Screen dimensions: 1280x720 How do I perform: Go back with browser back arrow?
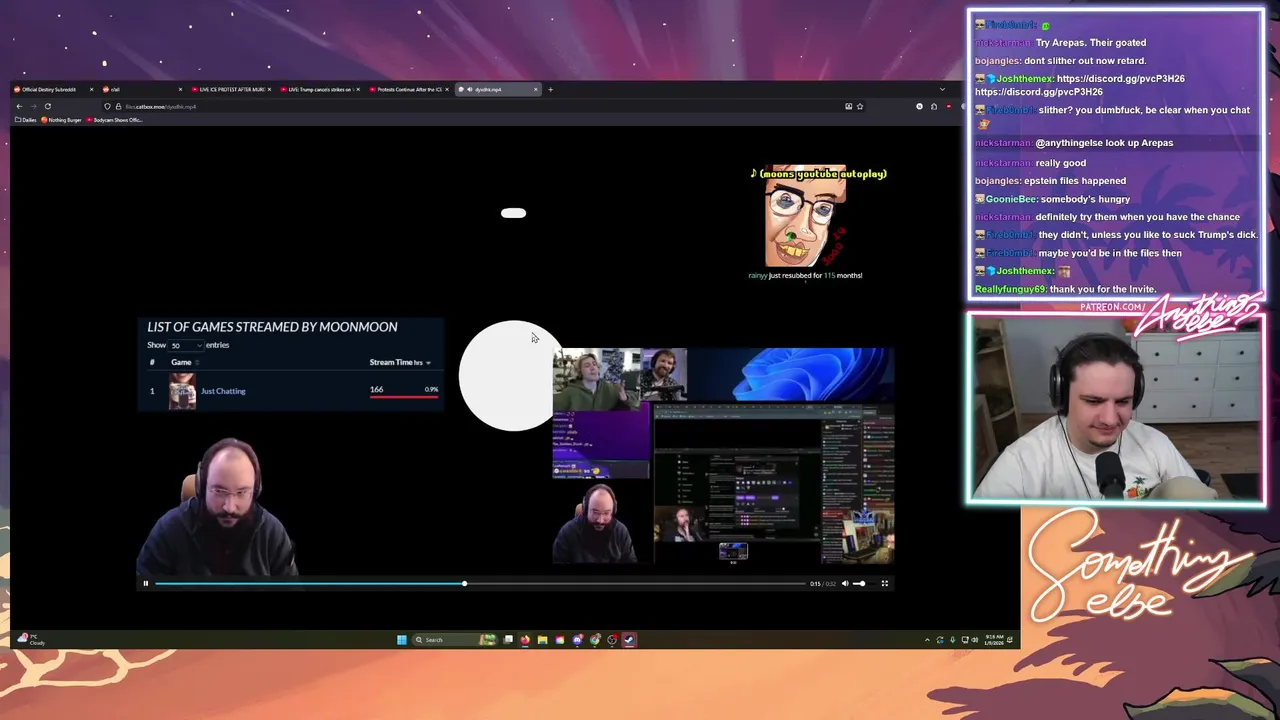[19, 106]
